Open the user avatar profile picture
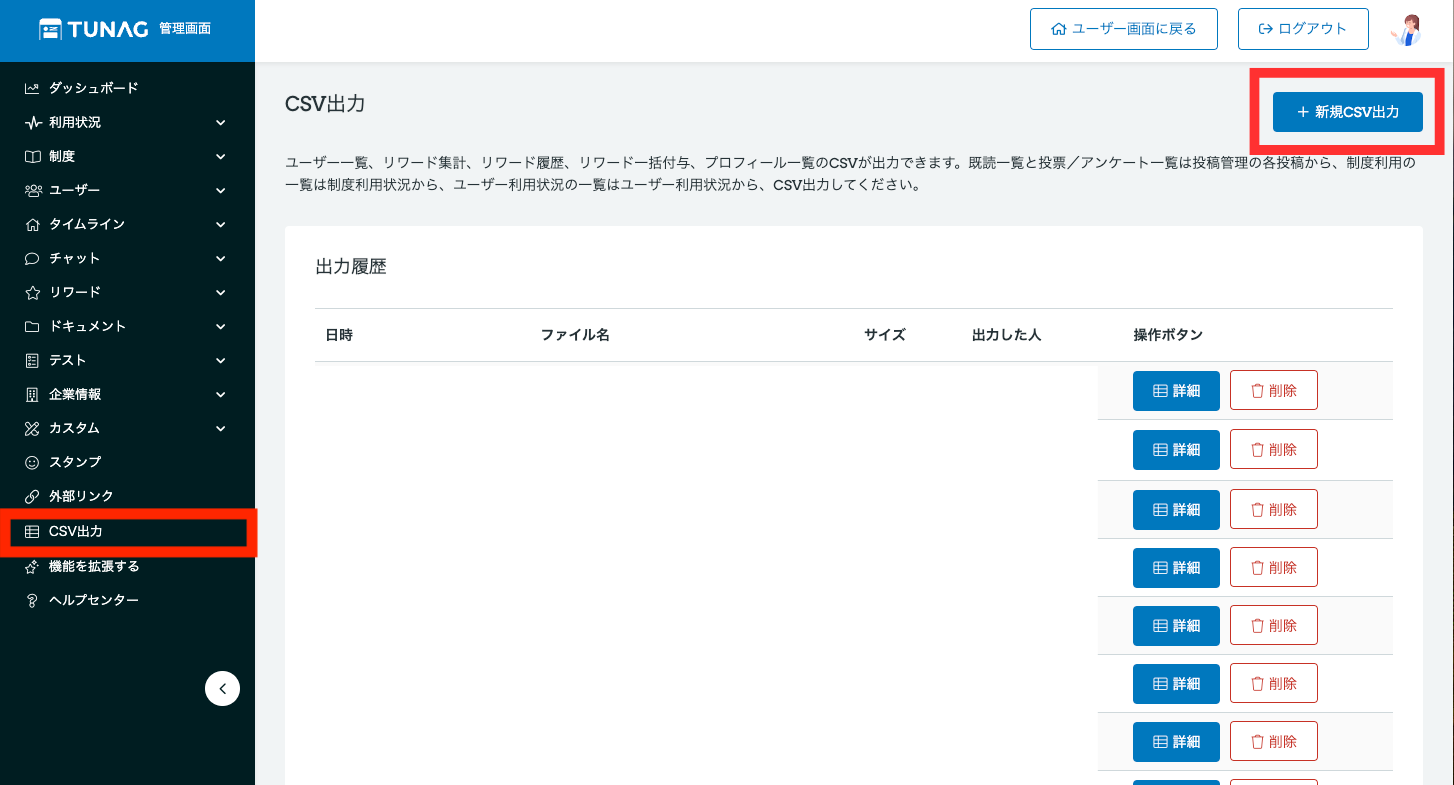1454x785 pixels. point(1406,29)
